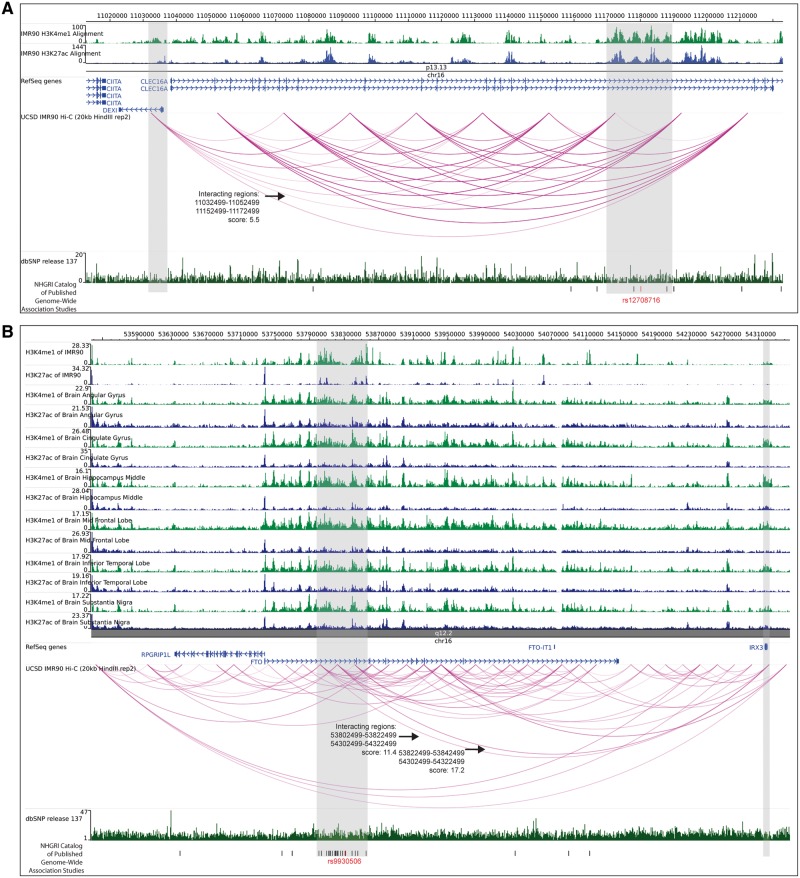
Task: Click the score: 5.5 annotation
Action: 244,220
